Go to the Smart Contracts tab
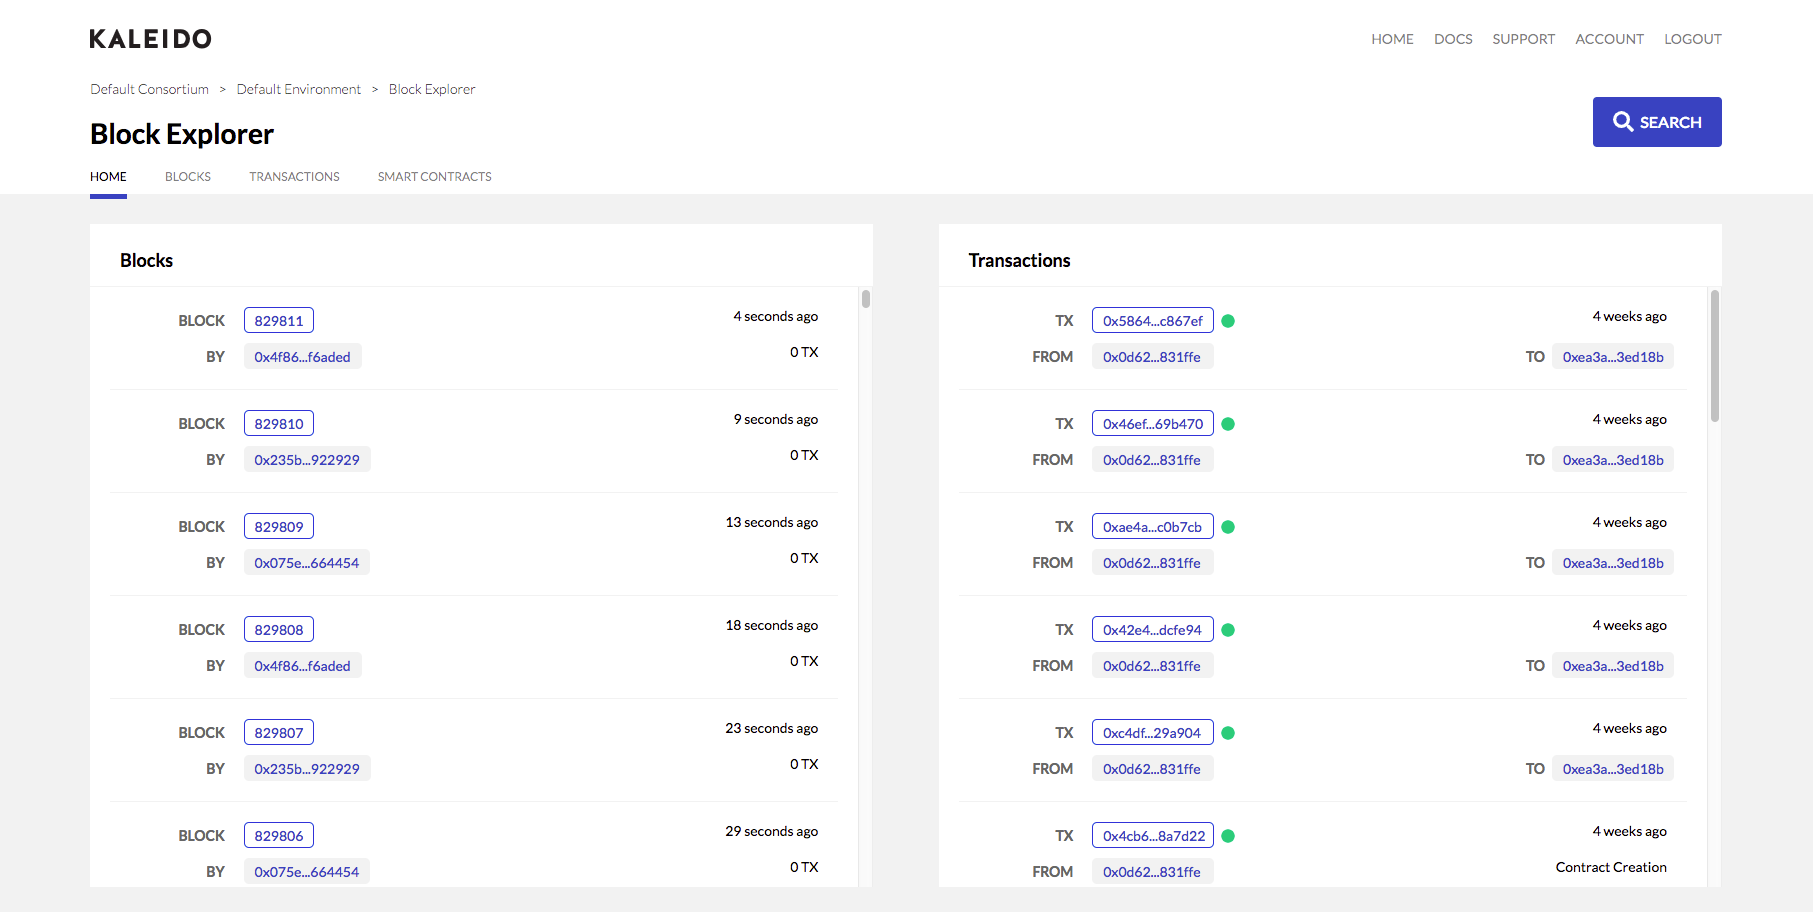Image resolution: width=1813 pixels, height=912 pixels. coord(434,177)
